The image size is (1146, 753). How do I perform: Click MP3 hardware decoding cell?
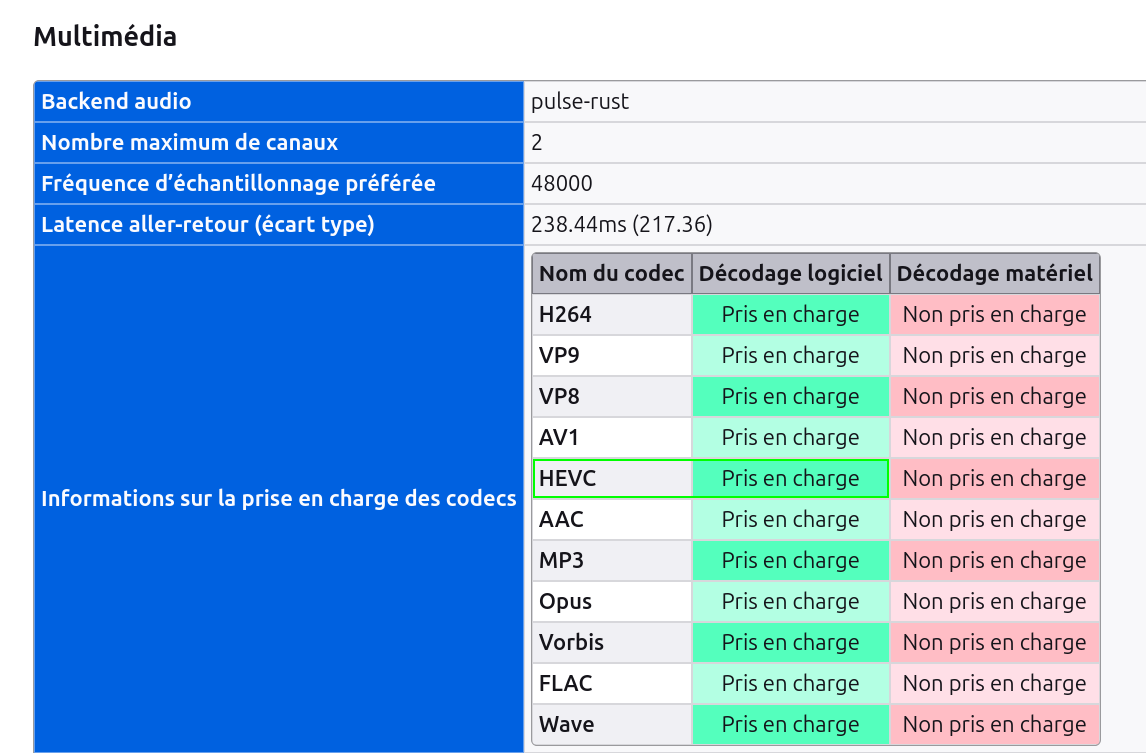tap(995, 560)
